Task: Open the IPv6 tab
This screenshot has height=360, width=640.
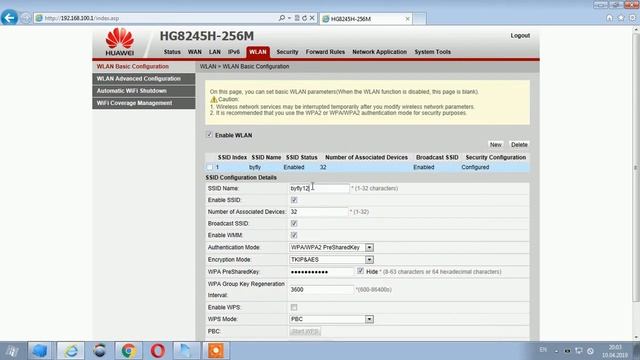Action: point(234,52)
